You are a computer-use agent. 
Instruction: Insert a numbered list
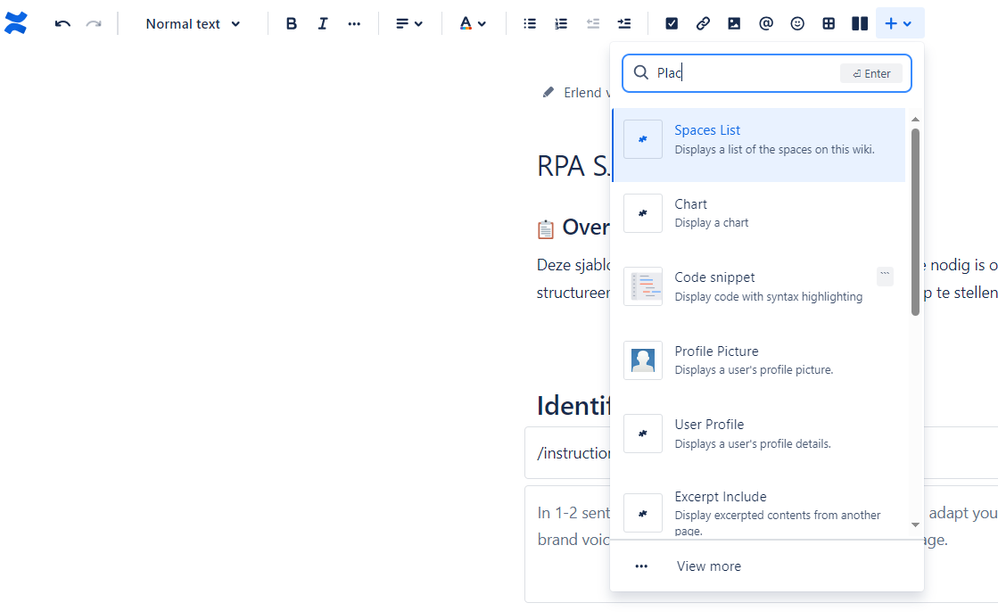click(x=561, y=24)
